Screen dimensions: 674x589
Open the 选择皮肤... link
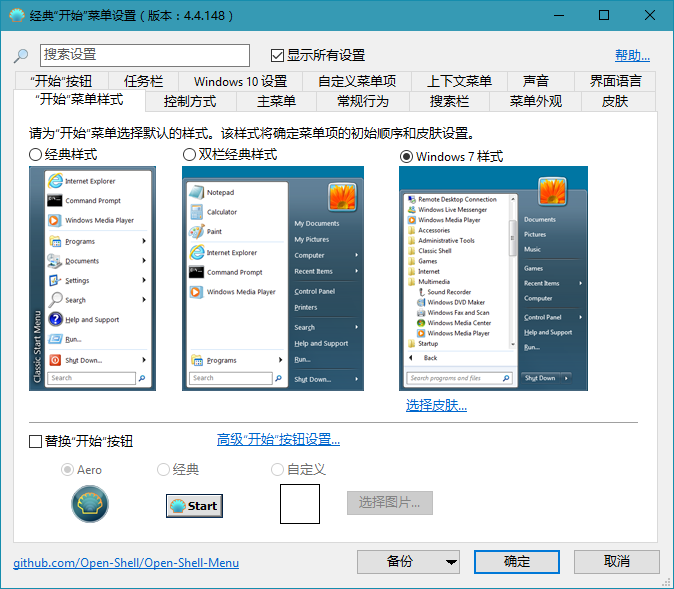436,405
